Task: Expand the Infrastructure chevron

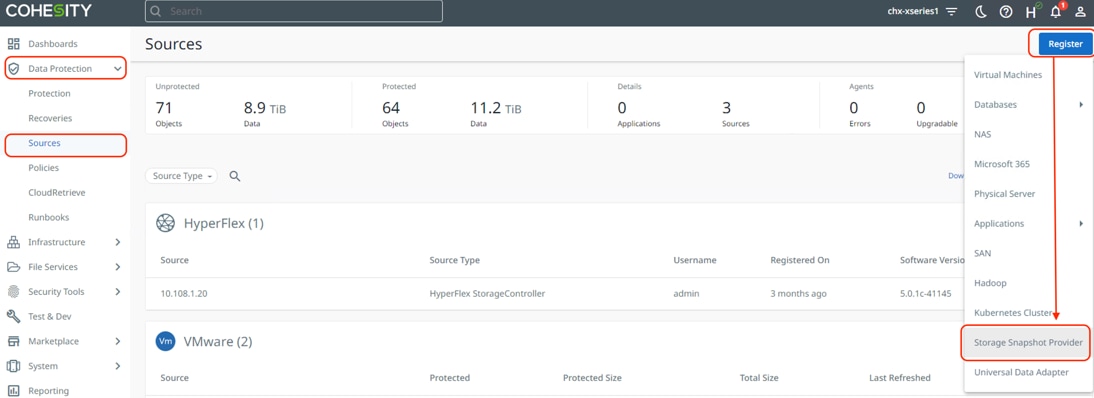Action: (118, 242)
